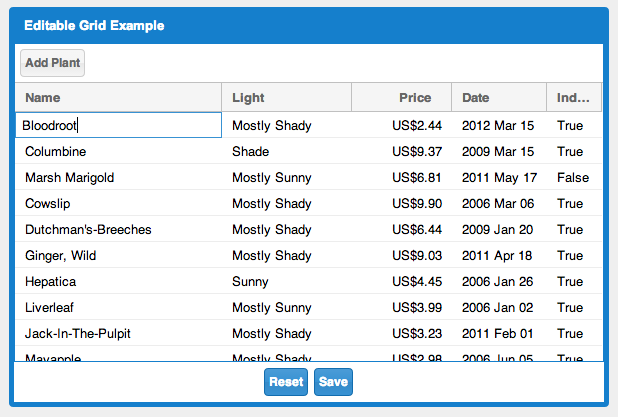Save the grid changes
Viewport: 618px width, 417px height.
tap(333, 382)
